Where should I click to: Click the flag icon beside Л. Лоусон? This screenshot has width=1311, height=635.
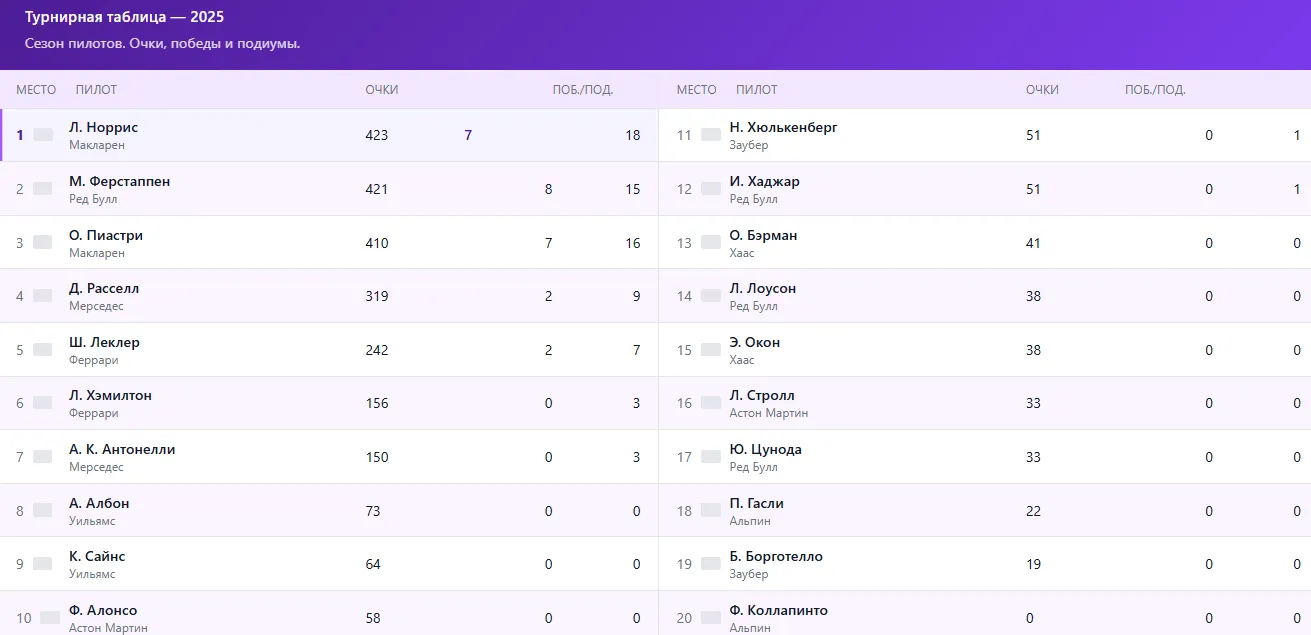(711, 295)
